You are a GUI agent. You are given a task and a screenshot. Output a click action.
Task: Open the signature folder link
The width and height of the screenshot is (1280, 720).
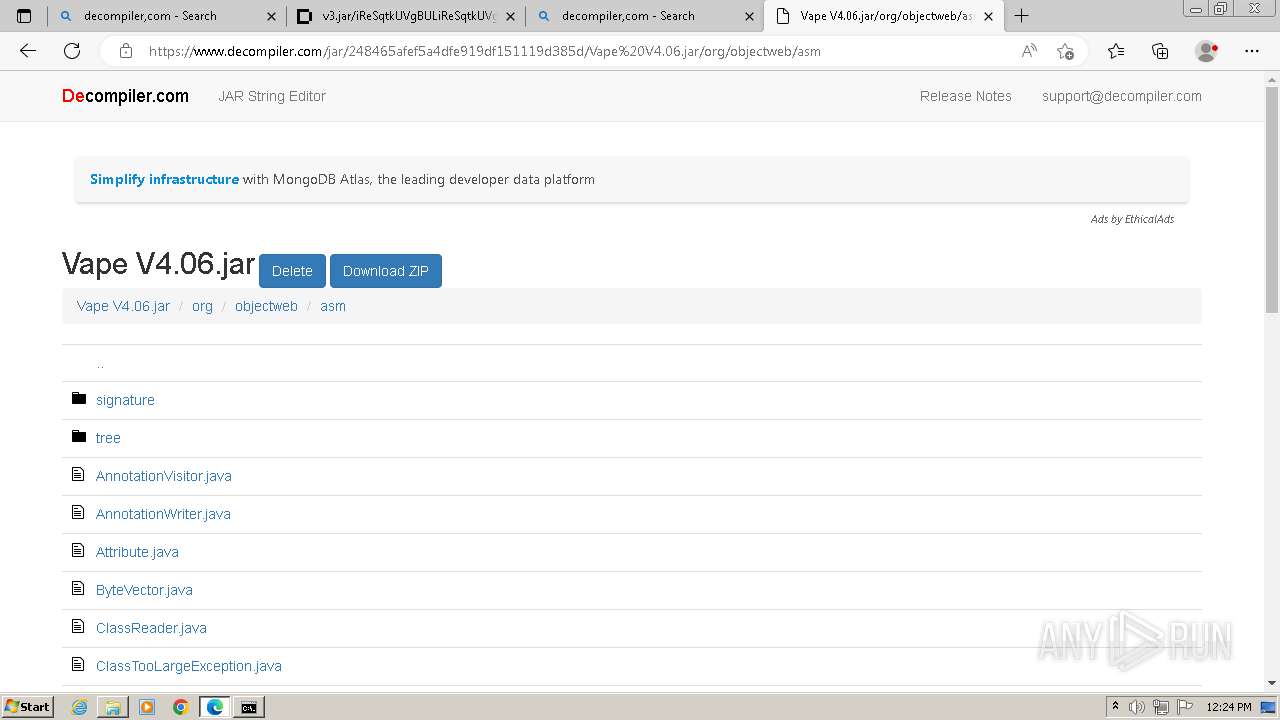125,400
